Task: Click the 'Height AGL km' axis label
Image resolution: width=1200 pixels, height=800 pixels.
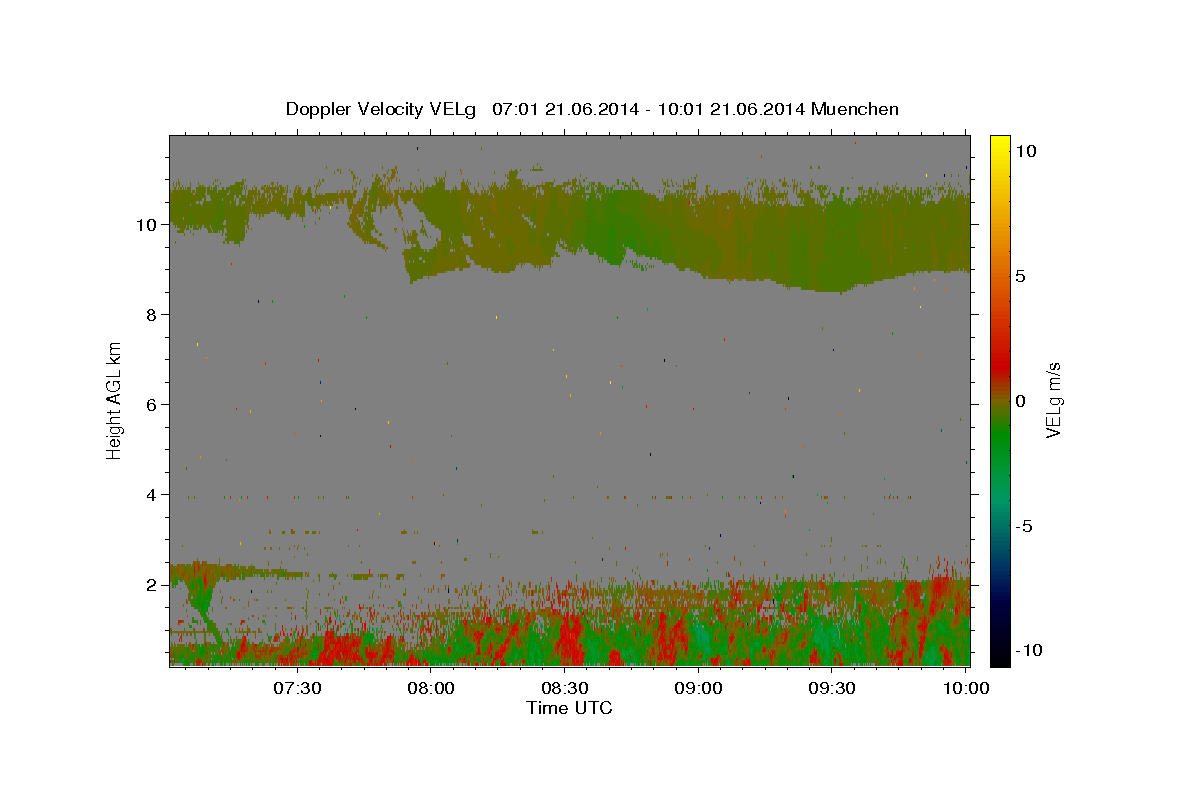Action: (x=114, y=401)
